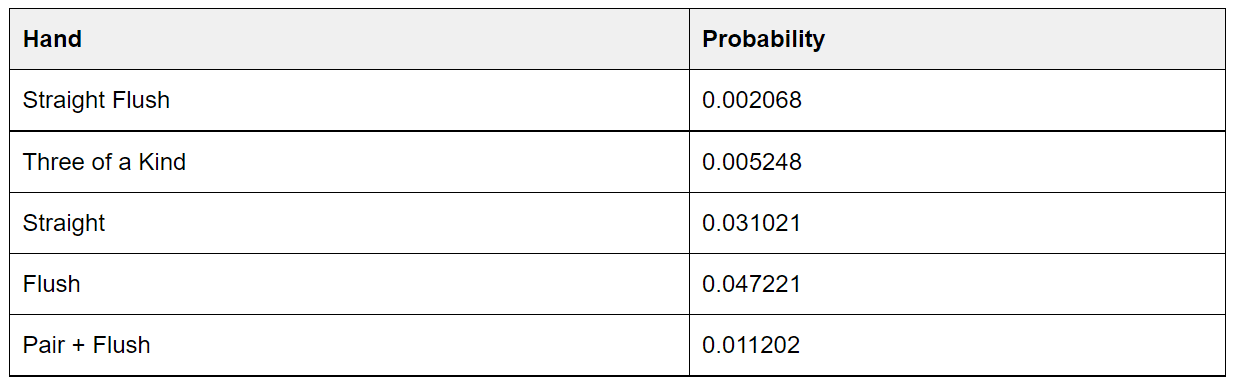This screenshot has height=389, width=1235.
Task: Select the 0.031021 probability cell
Action: tap(957, 223)
